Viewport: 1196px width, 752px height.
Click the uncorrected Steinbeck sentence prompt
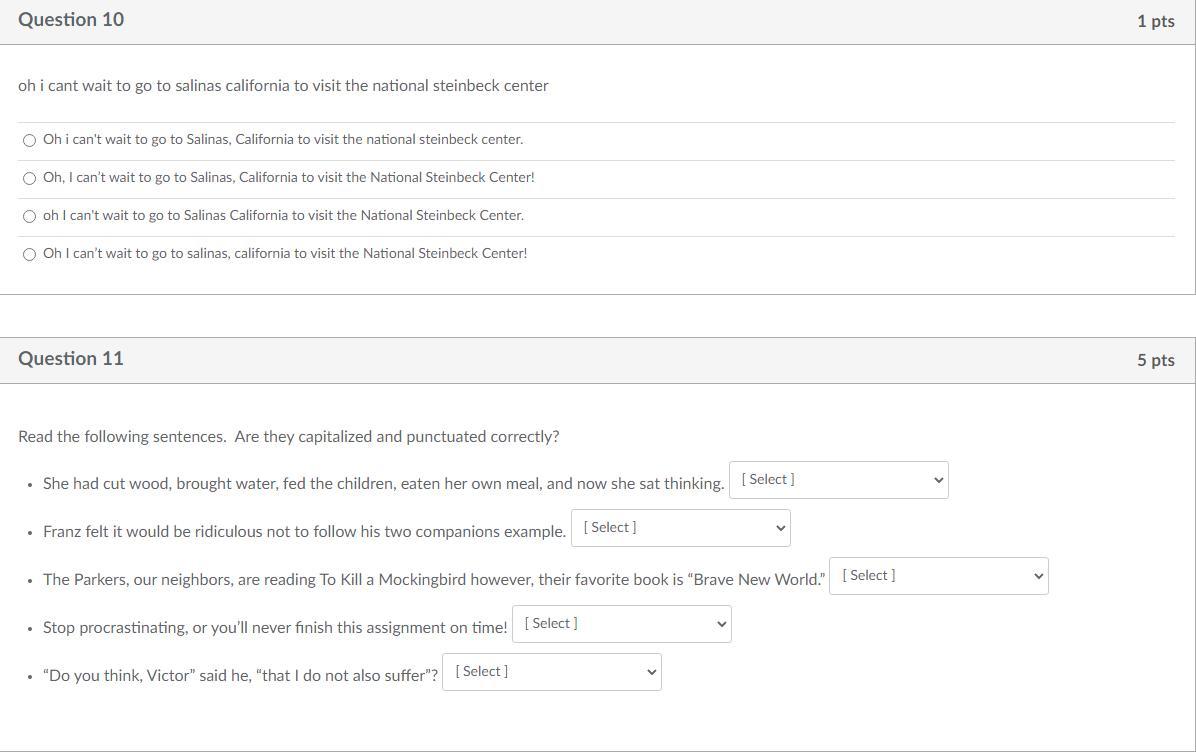(283, 86)
